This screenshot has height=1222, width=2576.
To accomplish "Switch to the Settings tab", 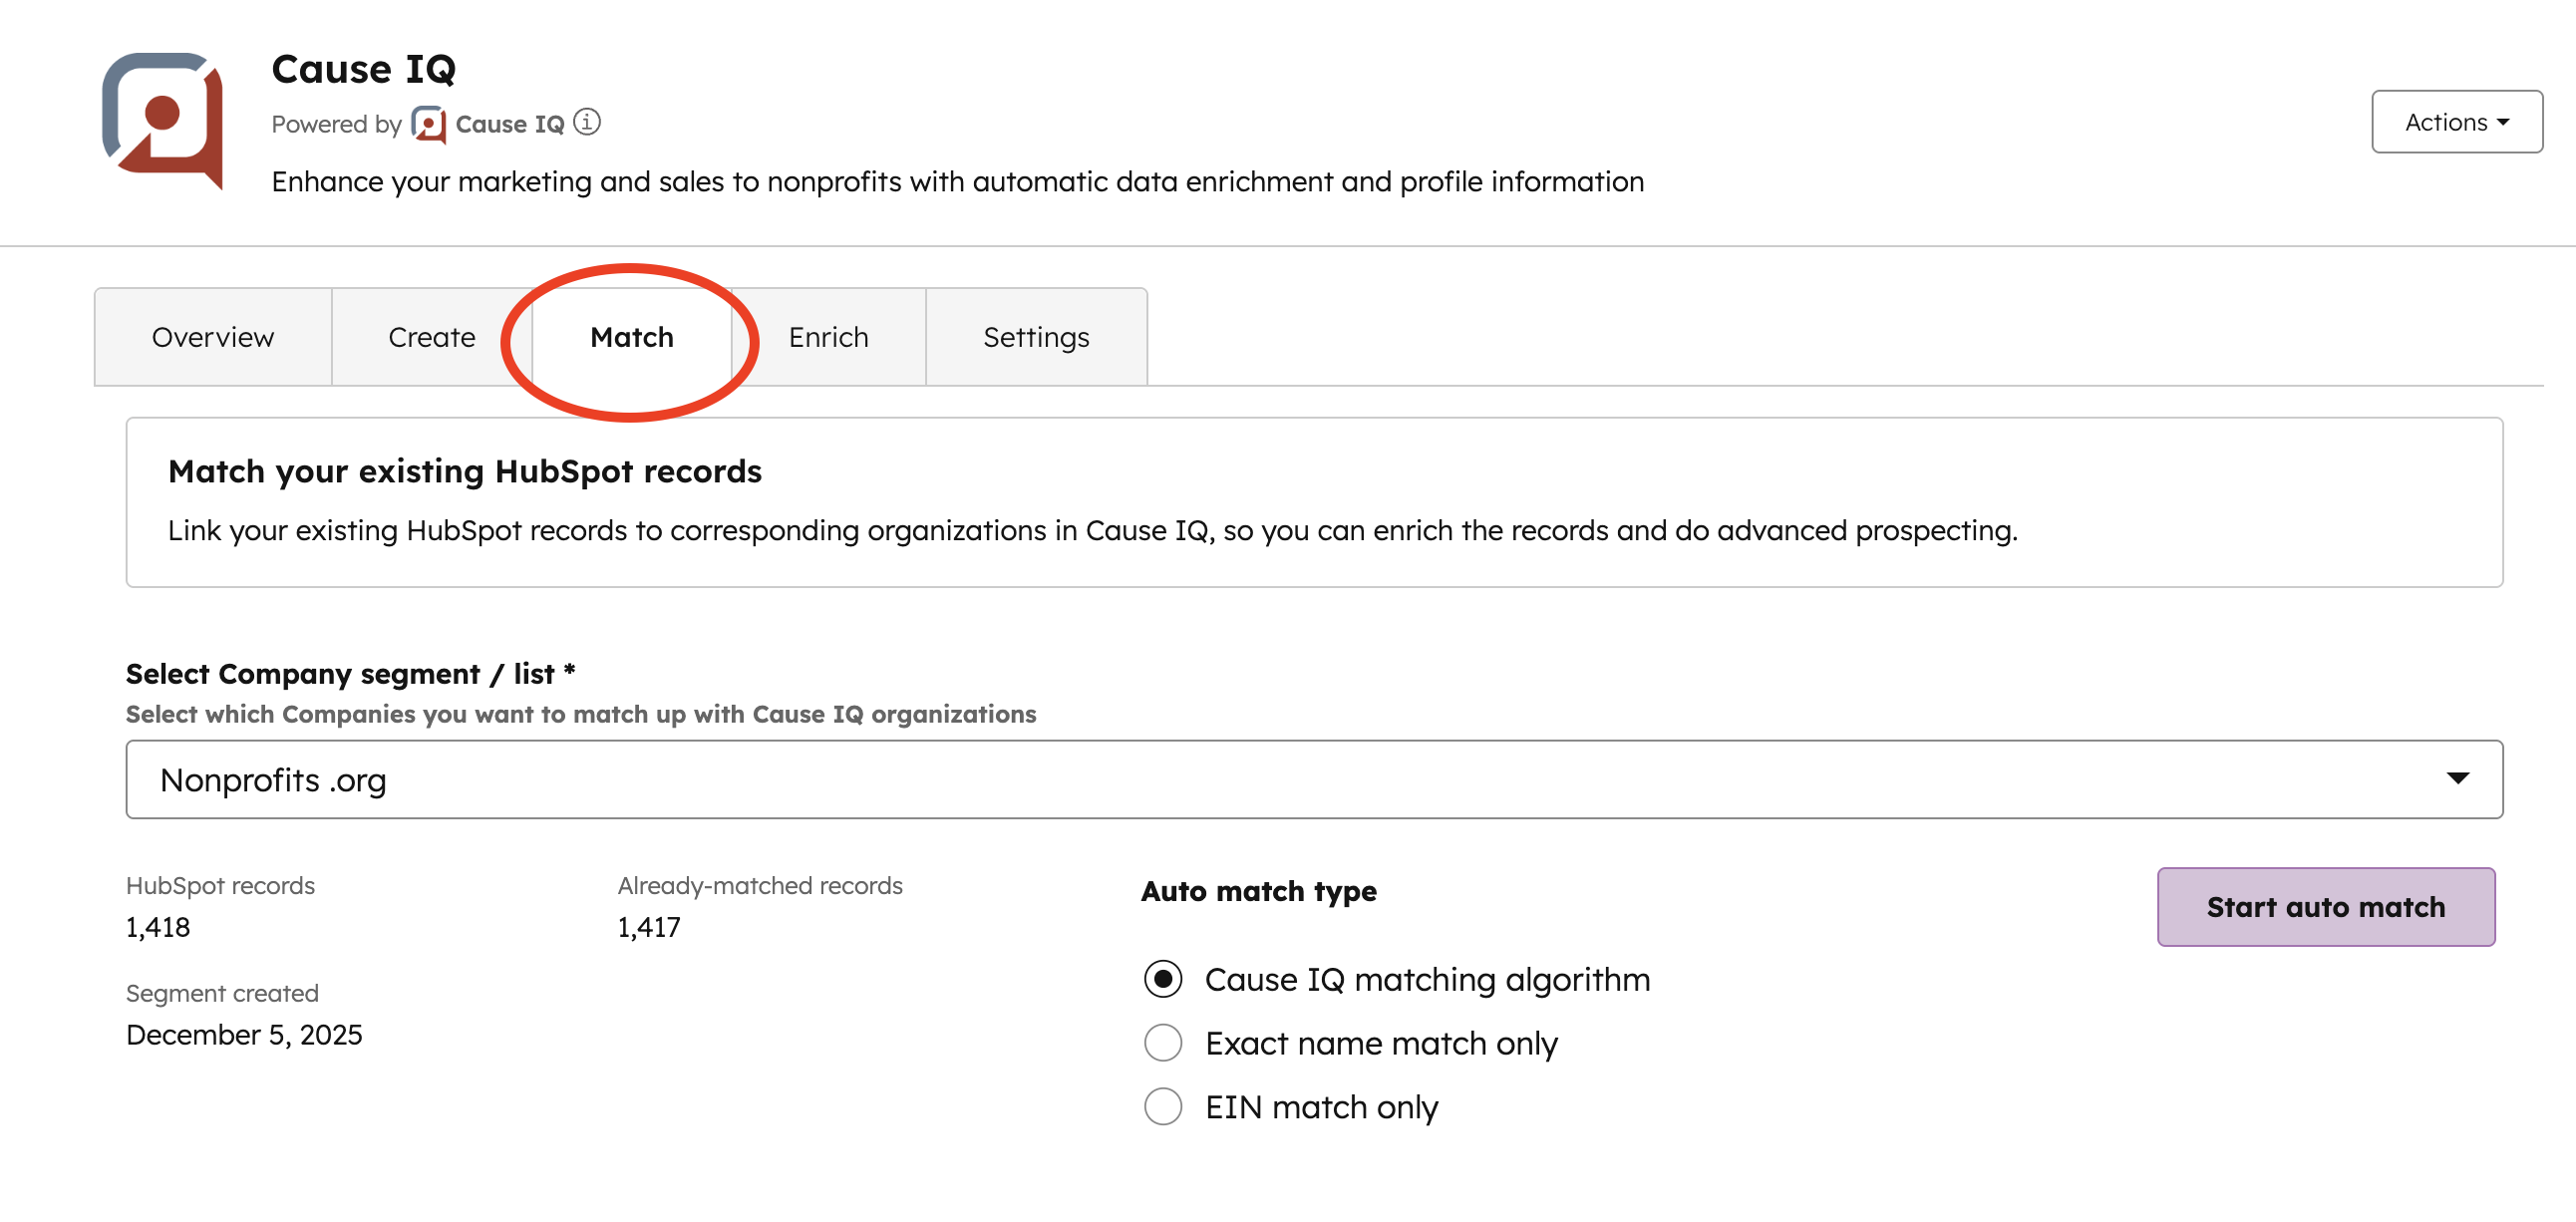I will [1036, 337].
